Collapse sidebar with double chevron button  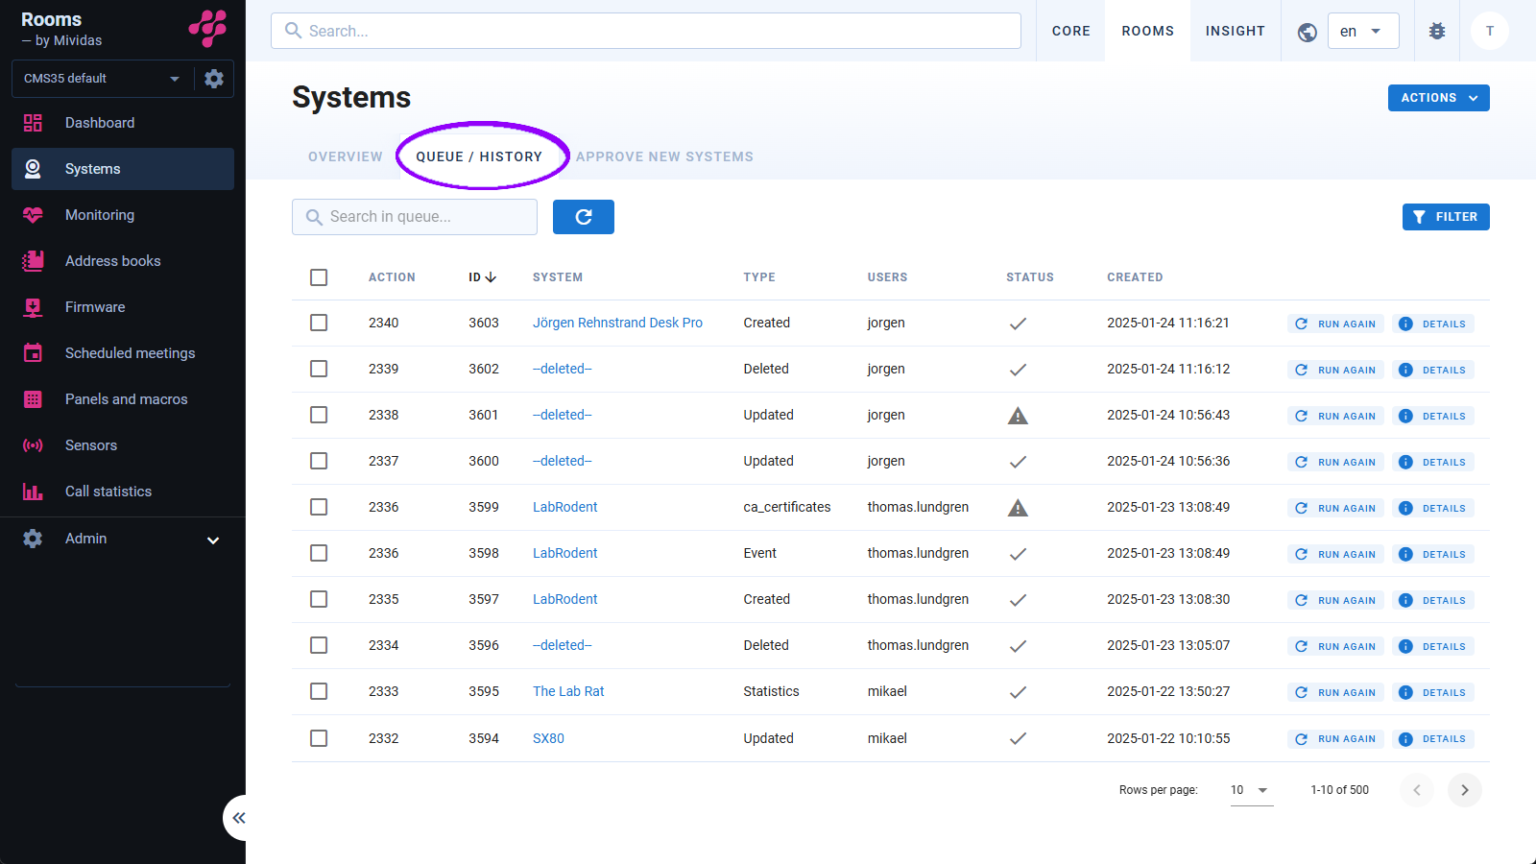point(238,818)
